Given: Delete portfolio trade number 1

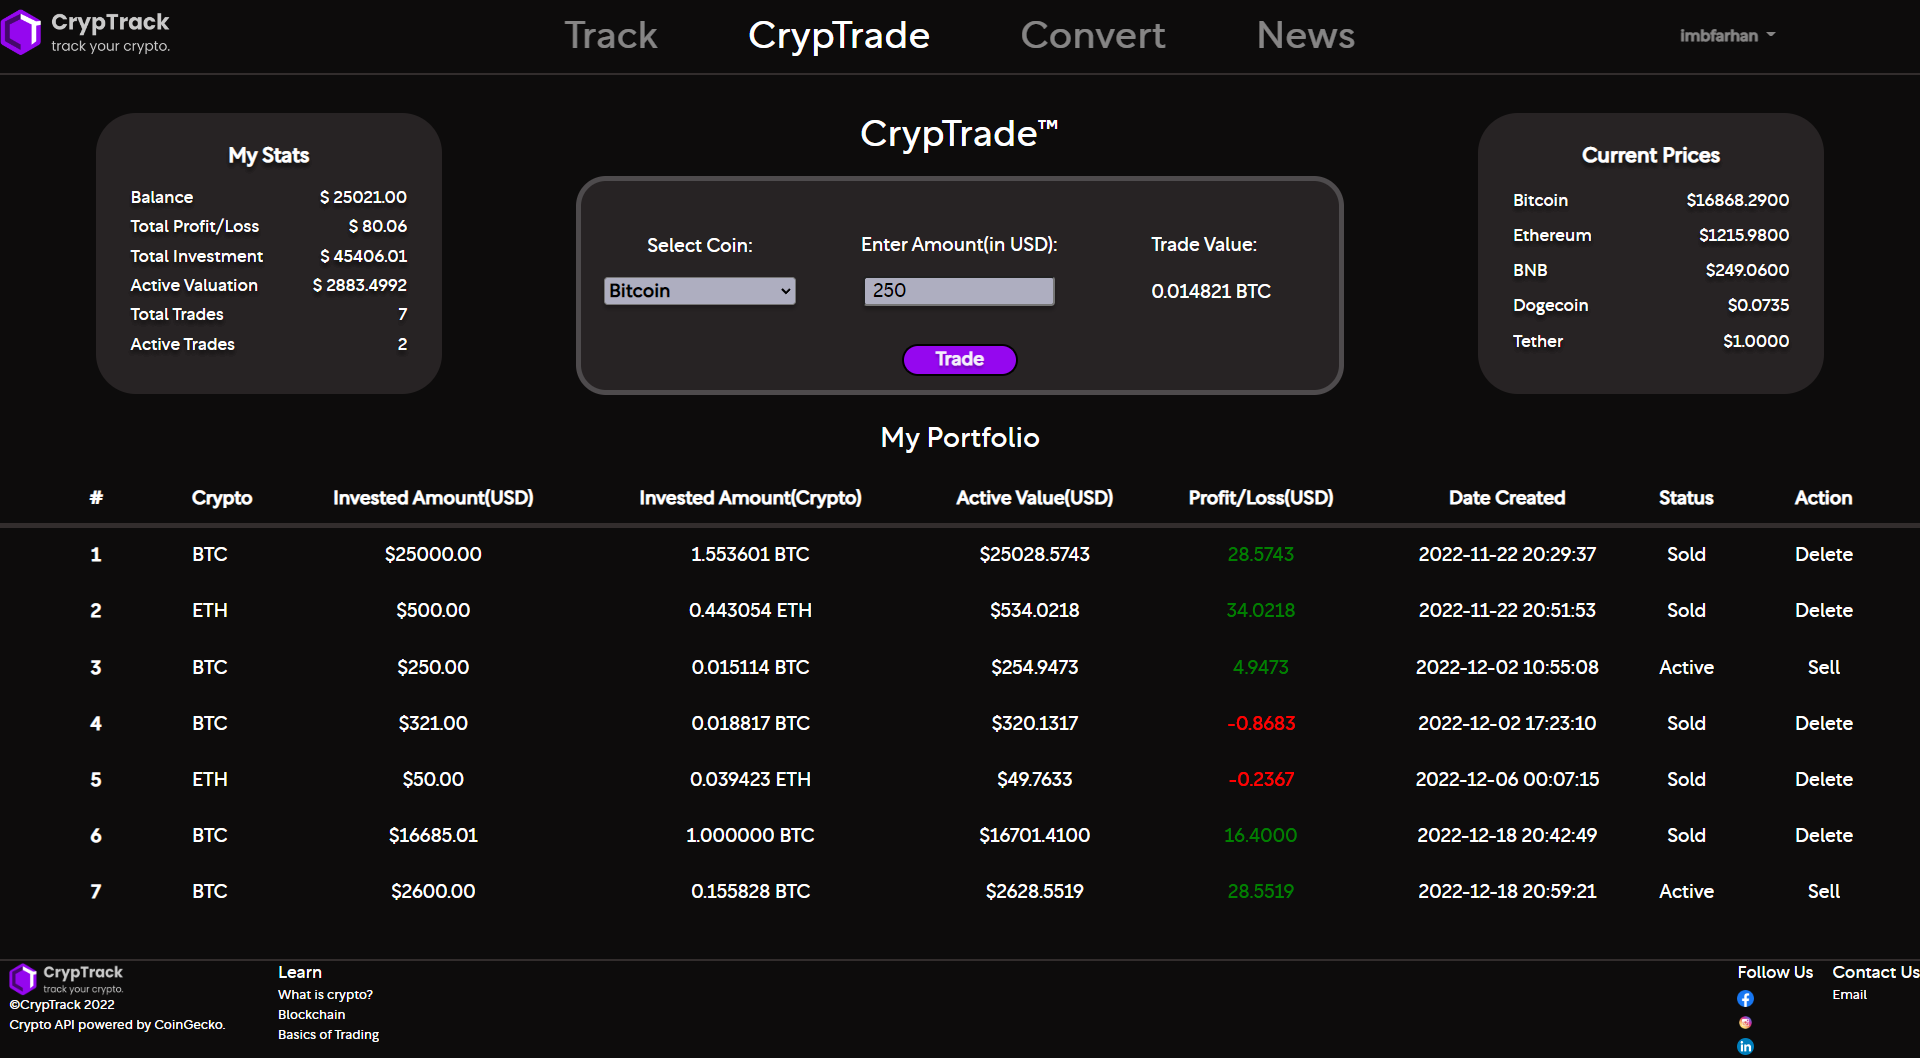Looking at the screenshot, I should tap(1823, 554).
